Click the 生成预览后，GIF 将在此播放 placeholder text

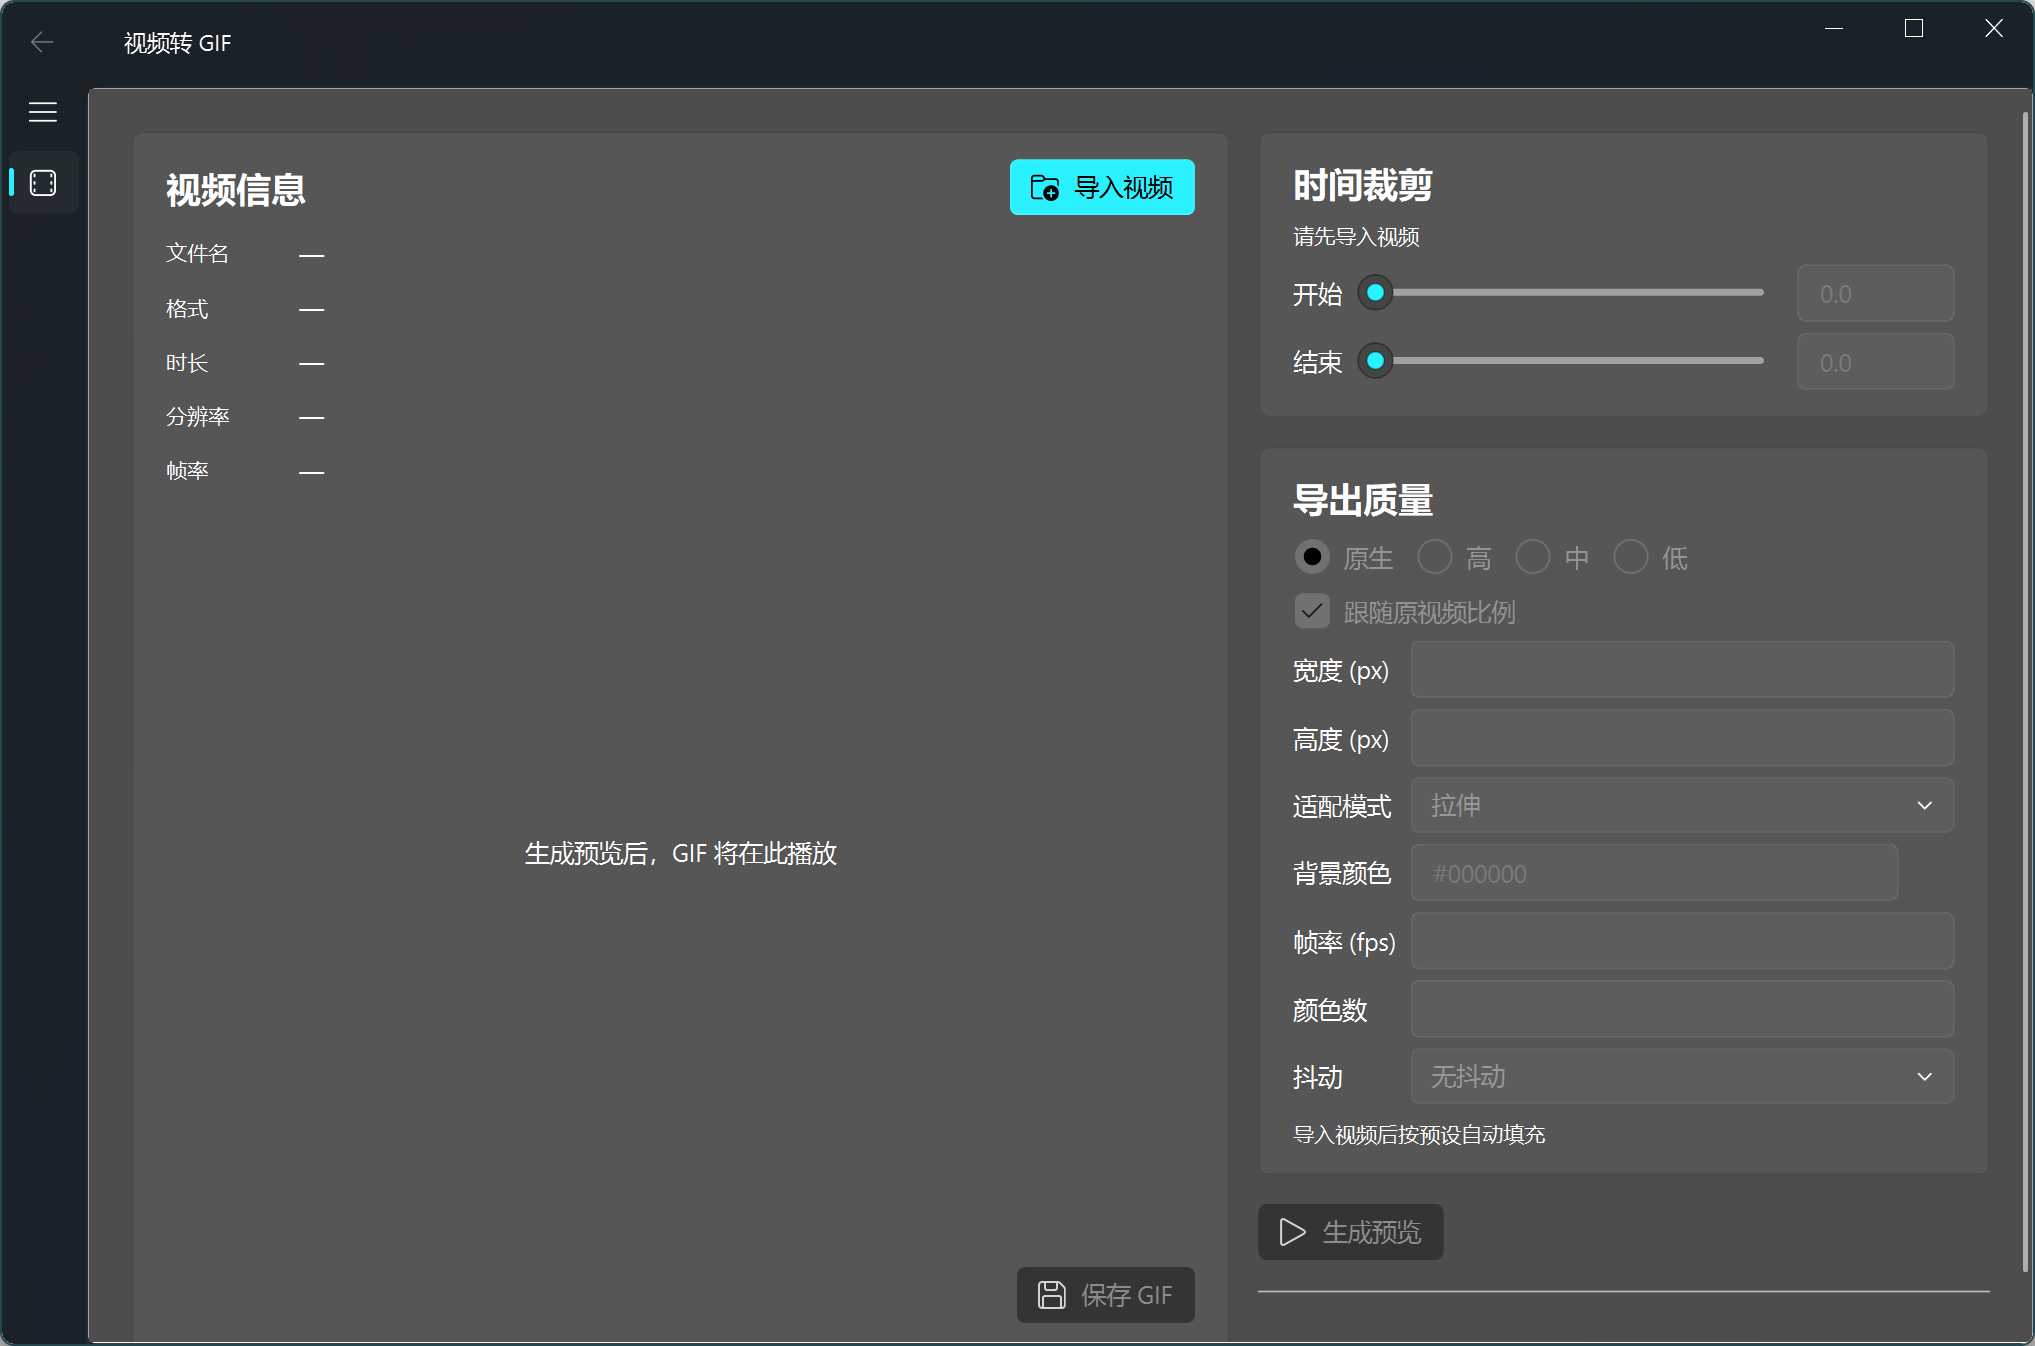(680, 853)
